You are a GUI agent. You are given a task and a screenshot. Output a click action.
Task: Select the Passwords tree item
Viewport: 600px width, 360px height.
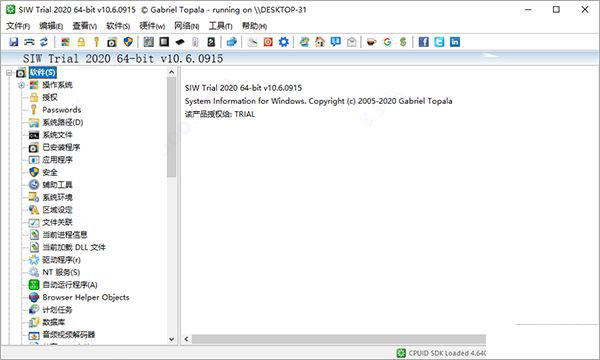click(x=62, y=110)
